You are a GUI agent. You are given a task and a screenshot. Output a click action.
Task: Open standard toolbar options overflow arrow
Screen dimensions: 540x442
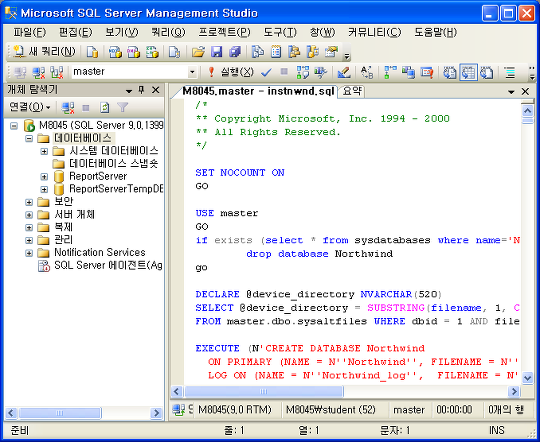click(x=346, y=55)
